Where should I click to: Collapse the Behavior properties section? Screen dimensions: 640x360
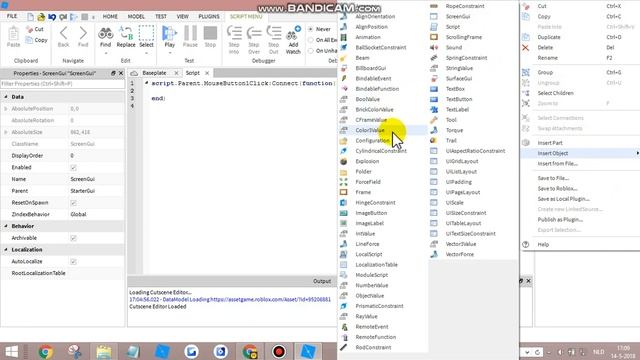tap(6, 226)
